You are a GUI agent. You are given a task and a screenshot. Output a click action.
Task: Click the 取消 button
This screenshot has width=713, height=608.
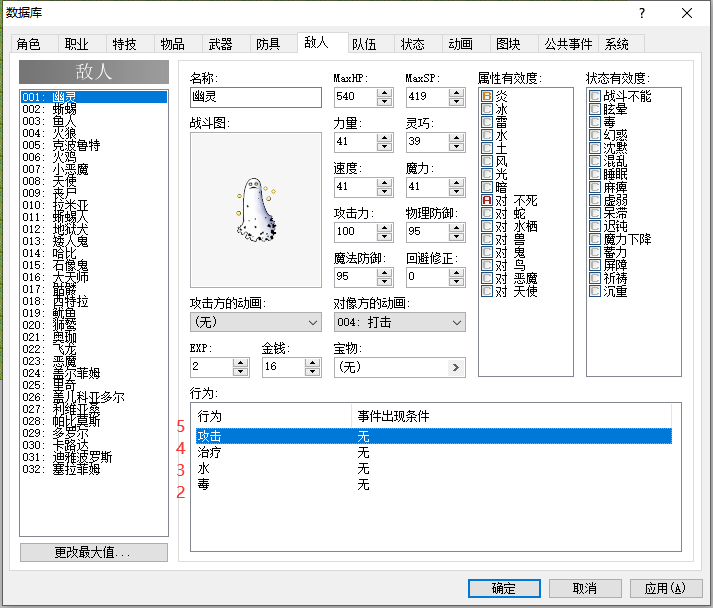pos(585,588)
